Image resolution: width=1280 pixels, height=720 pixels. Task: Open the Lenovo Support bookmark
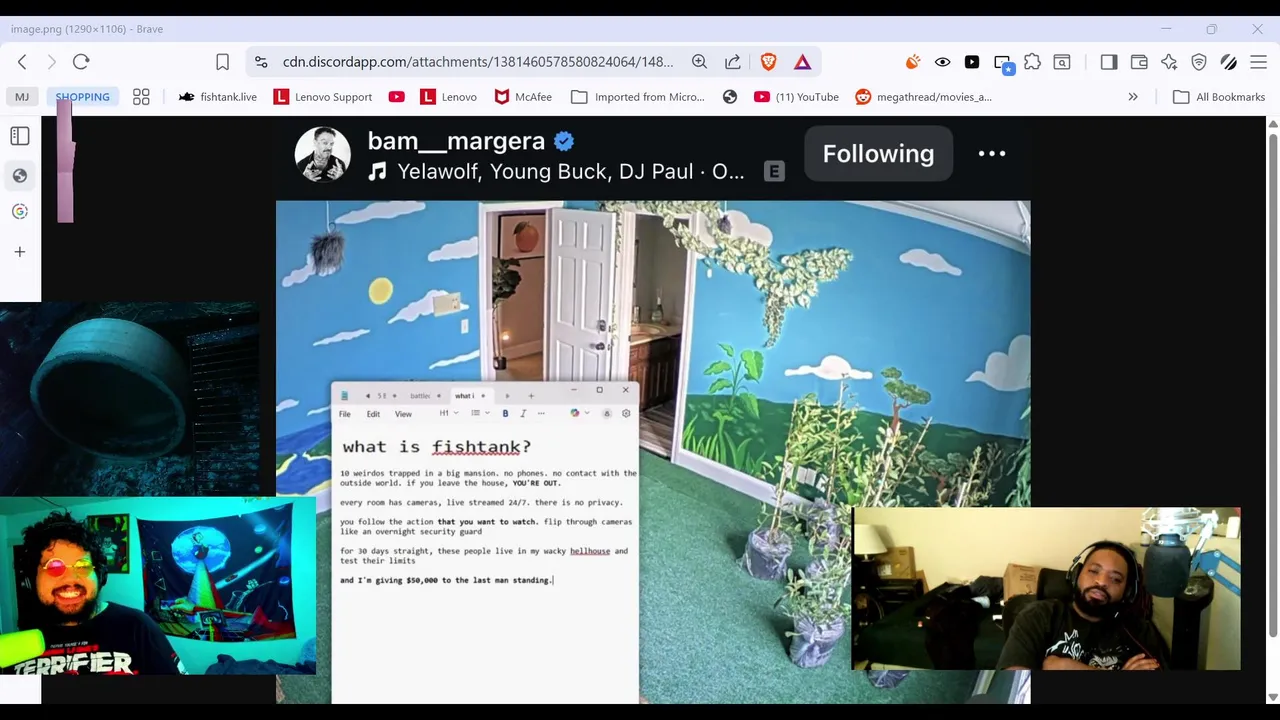323,97
